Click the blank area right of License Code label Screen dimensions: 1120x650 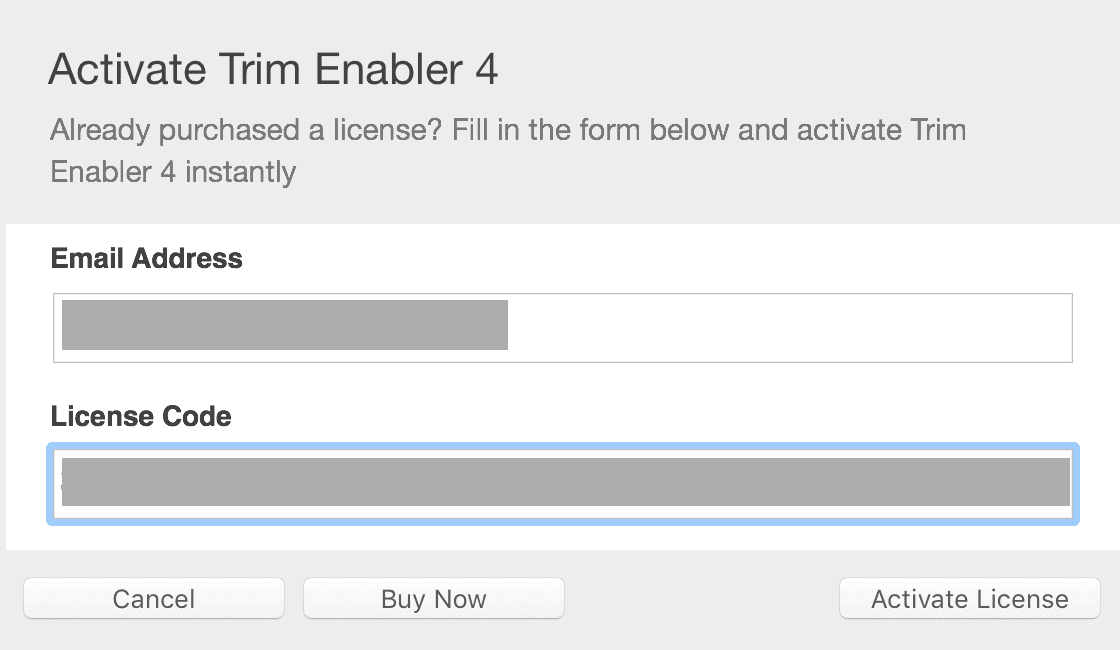pyautogui.click(x=650, y=416)
